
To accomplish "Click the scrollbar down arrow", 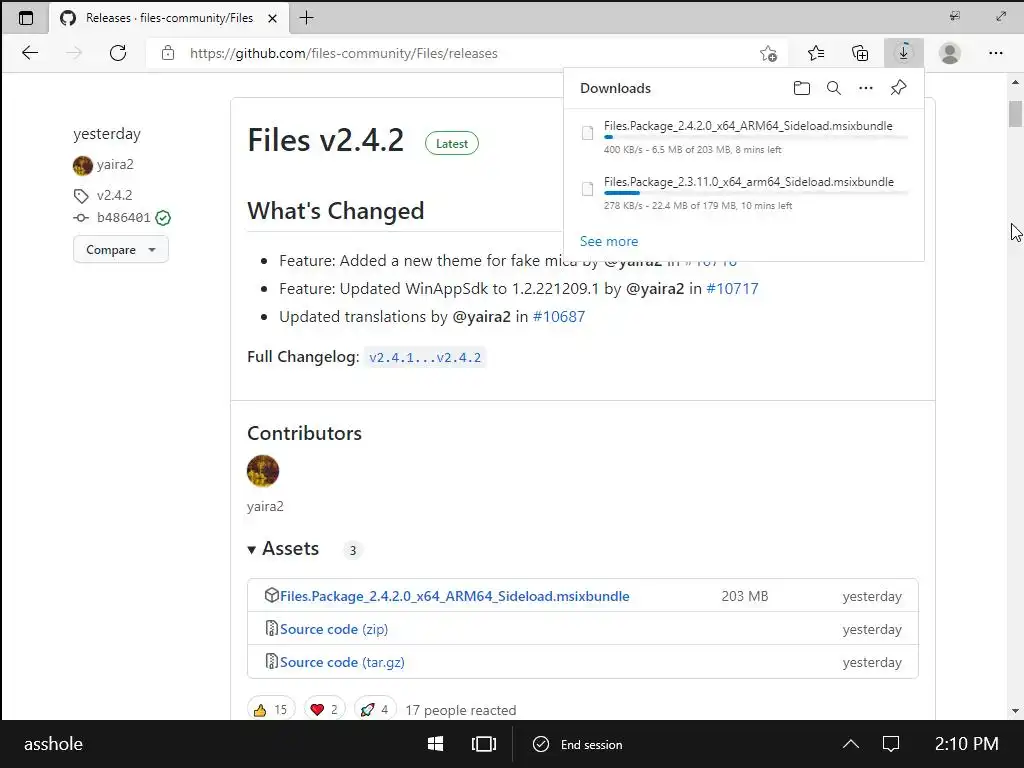I will 1015,711.
